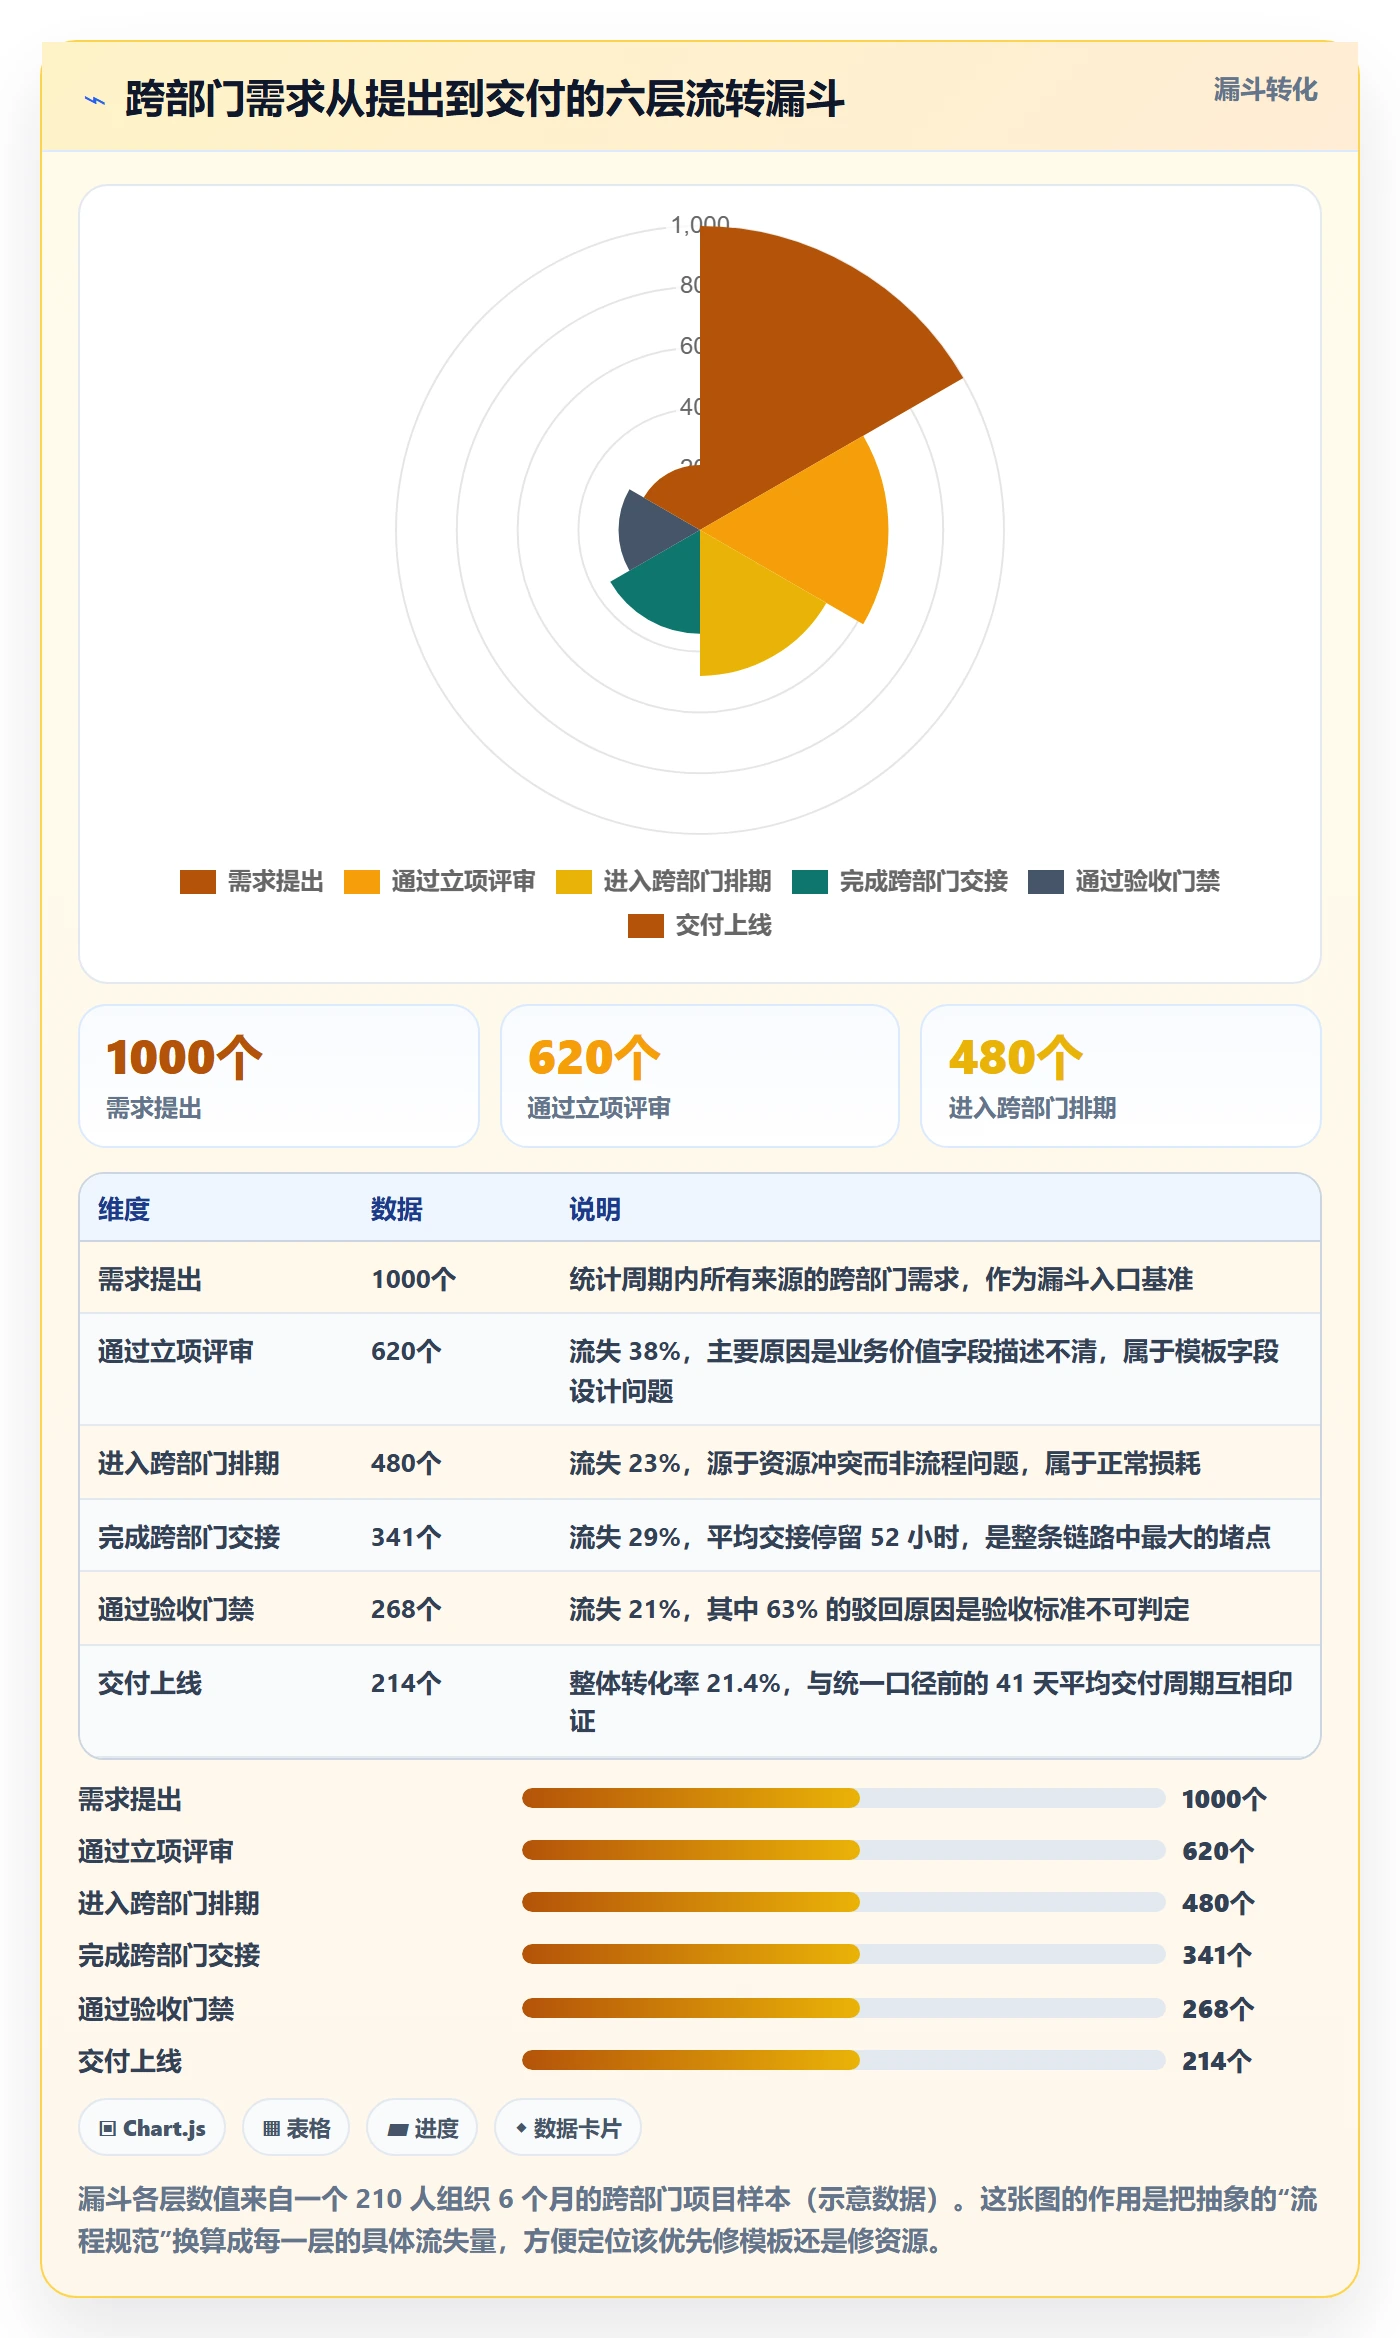Click the 表格 tag chip
Viewport: 1400px width, 2338px height.
[296, 2128]
